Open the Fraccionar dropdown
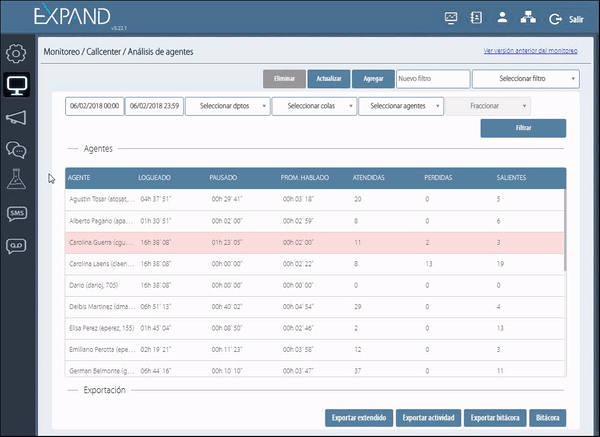The width and height of the screenshot is (600, 437). pyautogui.click(x=488, y=106)
